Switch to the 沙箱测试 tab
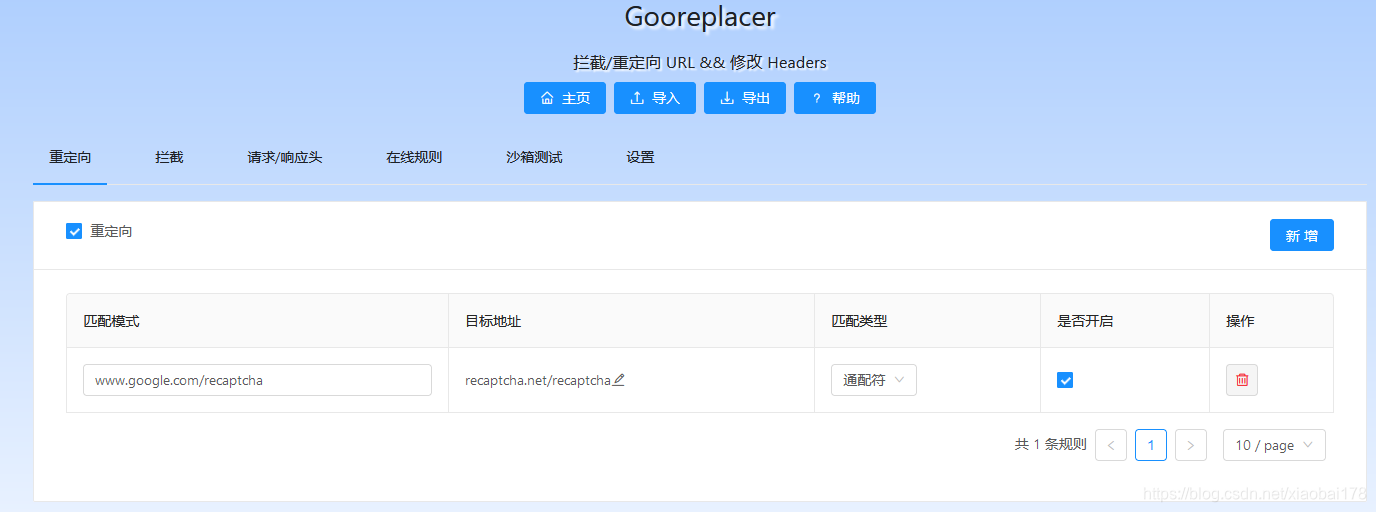 [x=534, y=157]
